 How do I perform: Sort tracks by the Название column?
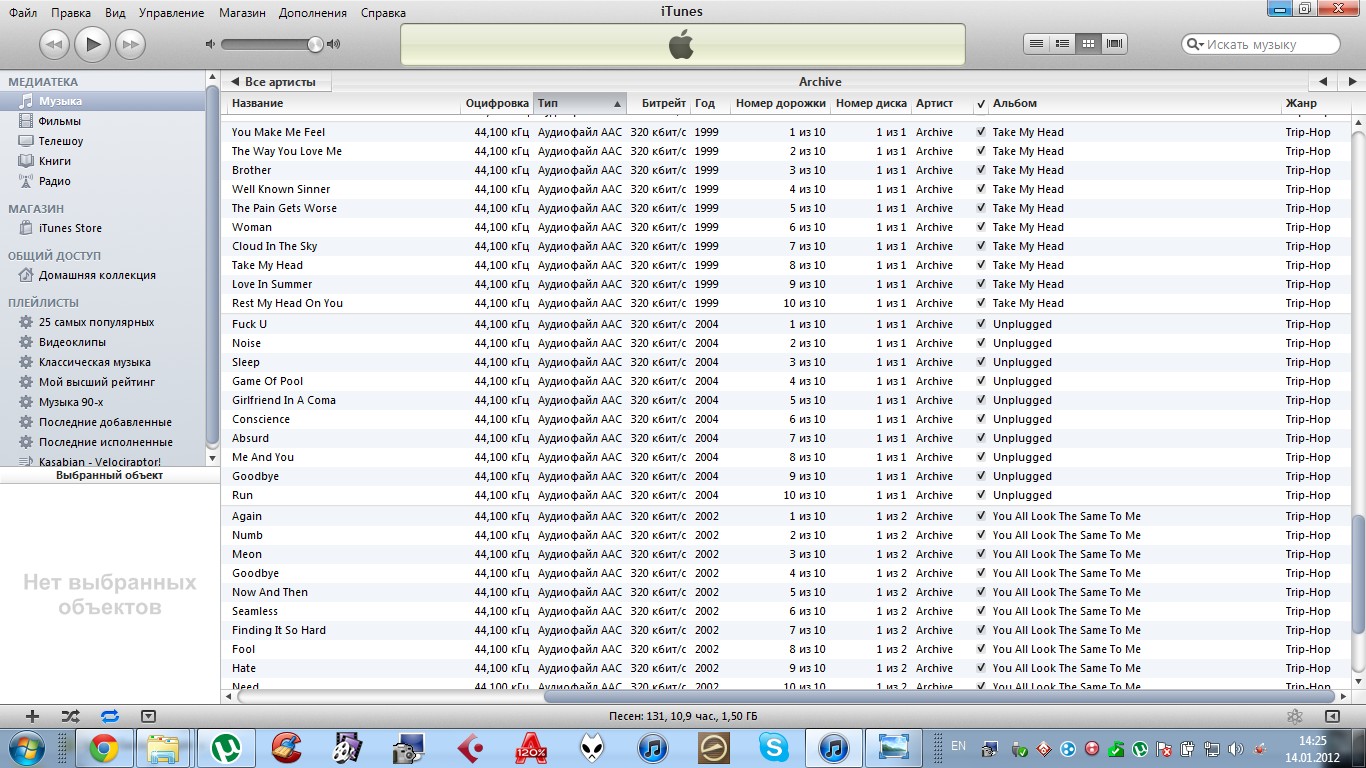point(342,103)
